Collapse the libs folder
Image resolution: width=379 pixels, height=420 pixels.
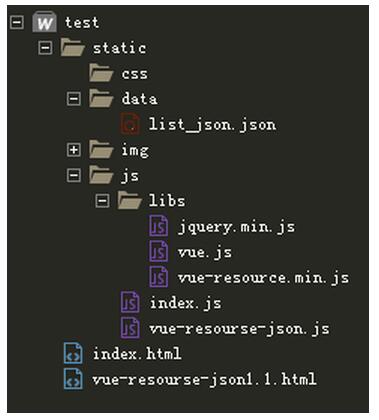[102, 201]
